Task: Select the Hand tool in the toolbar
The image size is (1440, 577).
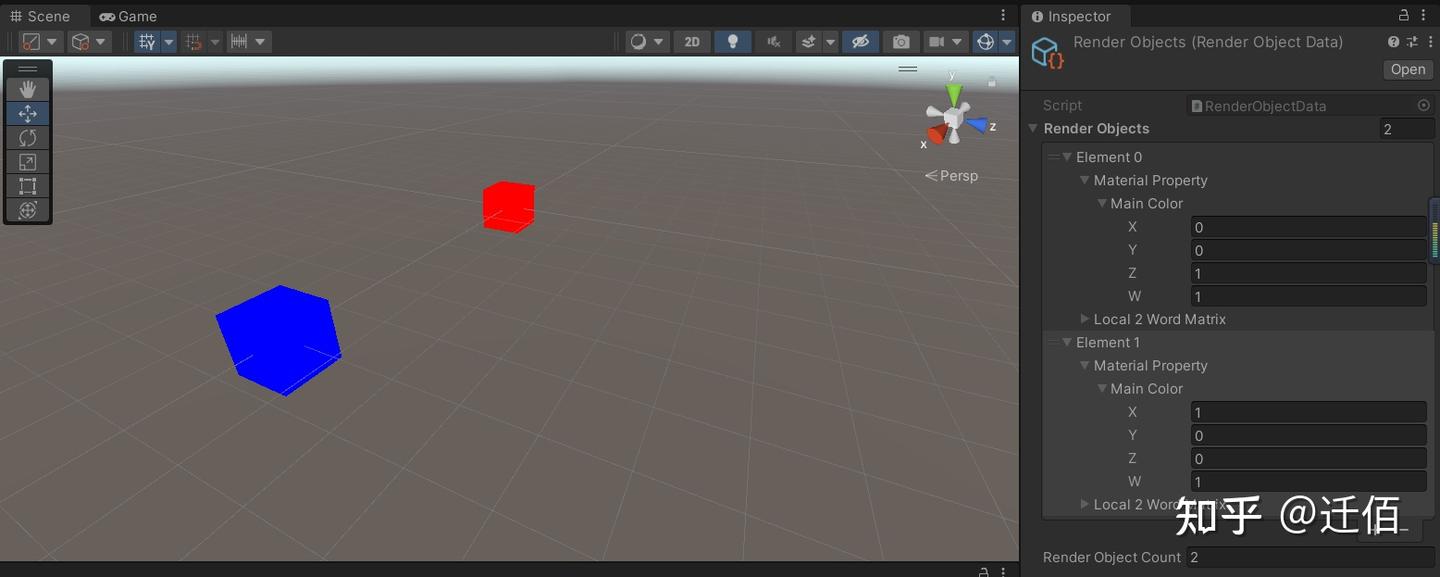Action: (27, 89)
